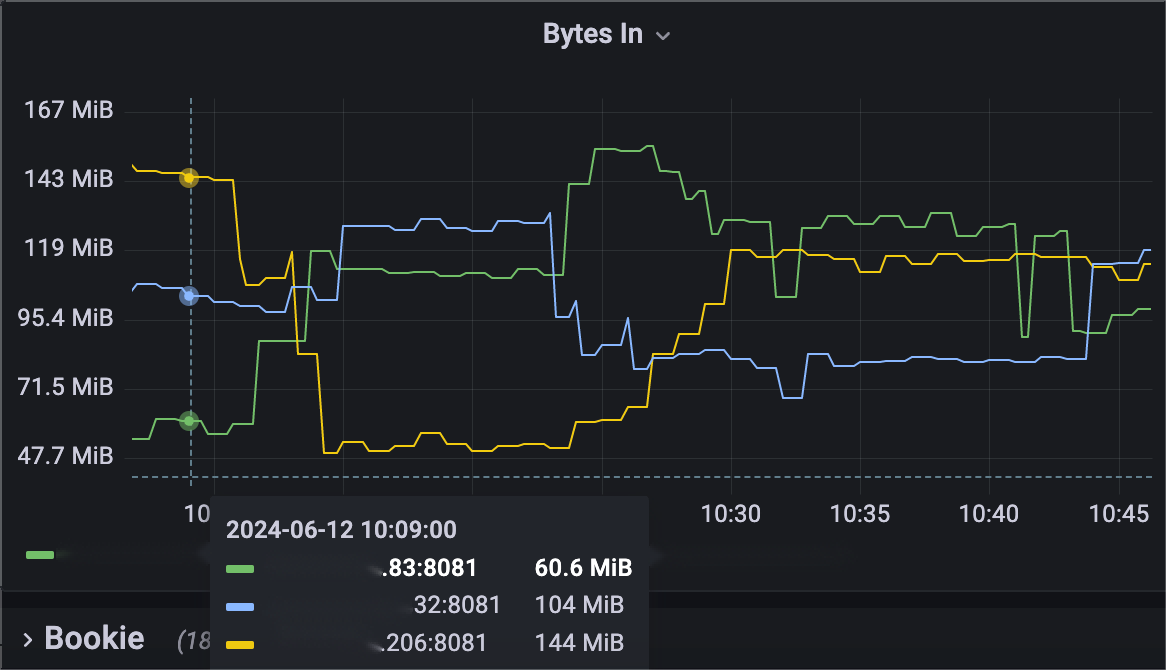Click green swatch beside .83:8081 in tooltip
This screenshot has width=1166, height=670.
(240, 569)
